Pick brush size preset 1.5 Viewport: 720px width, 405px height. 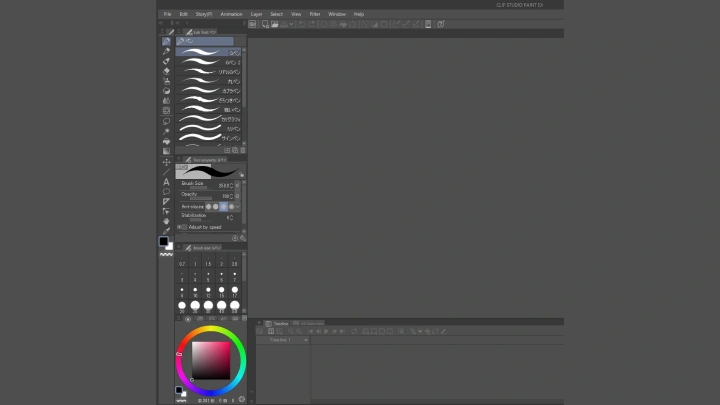click(208, 262)
